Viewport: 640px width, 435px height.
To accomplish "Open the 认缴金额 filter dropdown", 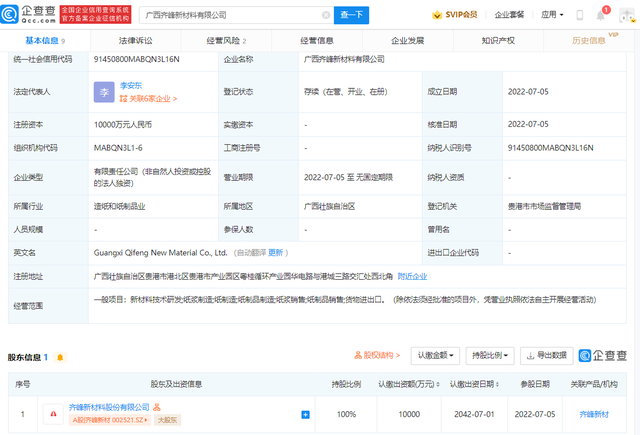I will pyautogui.click(x=436, y=355).
